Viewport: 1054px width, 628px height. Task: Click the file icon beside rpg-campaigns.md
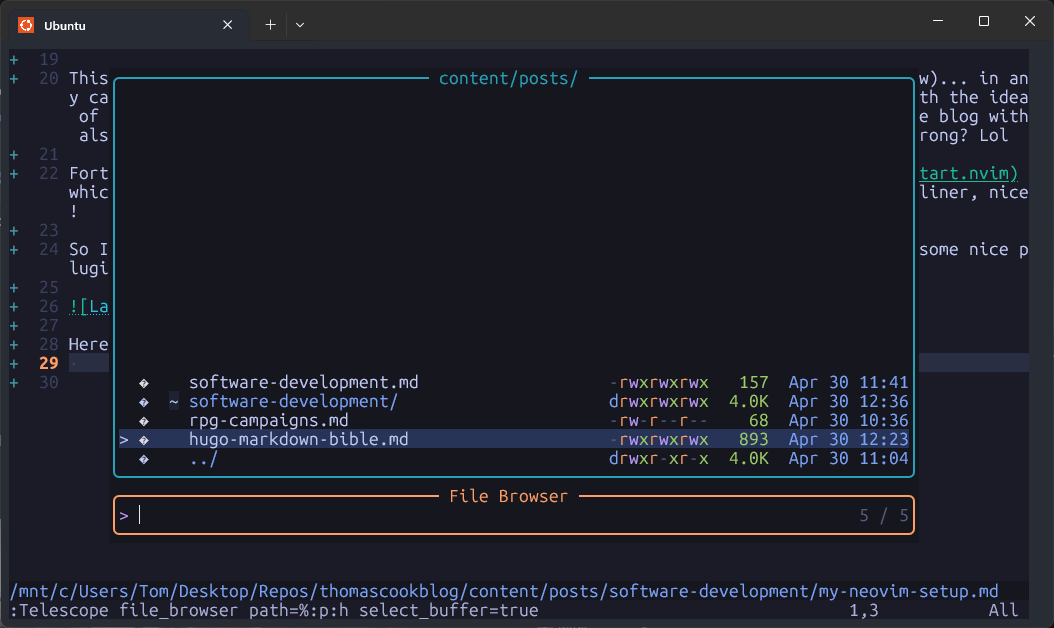pos(143,421)
